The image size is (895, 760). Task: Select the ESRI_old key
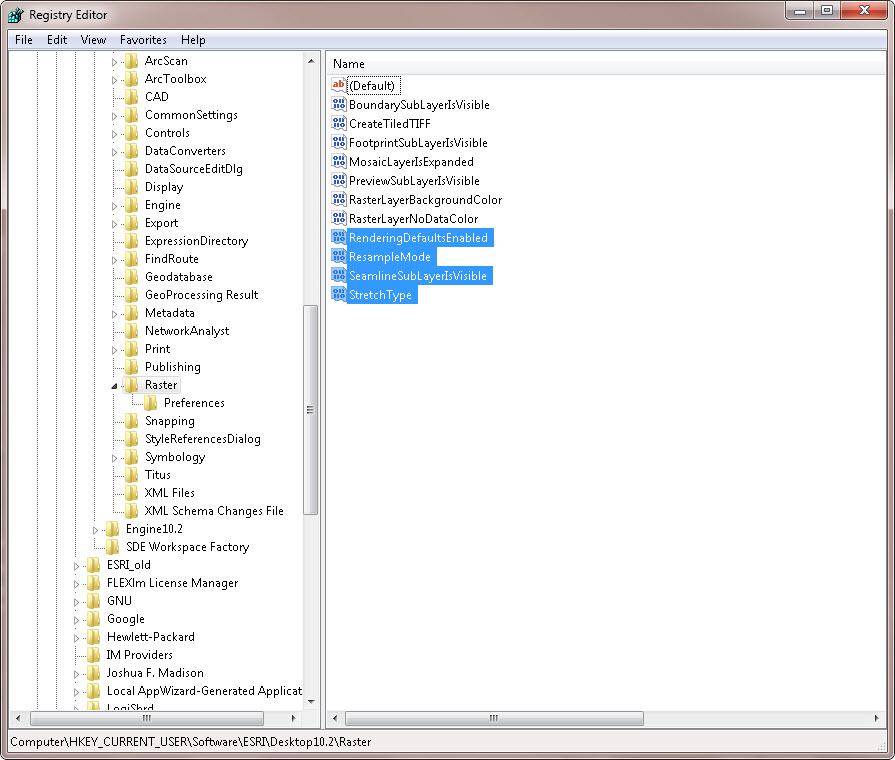click(128, 565)
